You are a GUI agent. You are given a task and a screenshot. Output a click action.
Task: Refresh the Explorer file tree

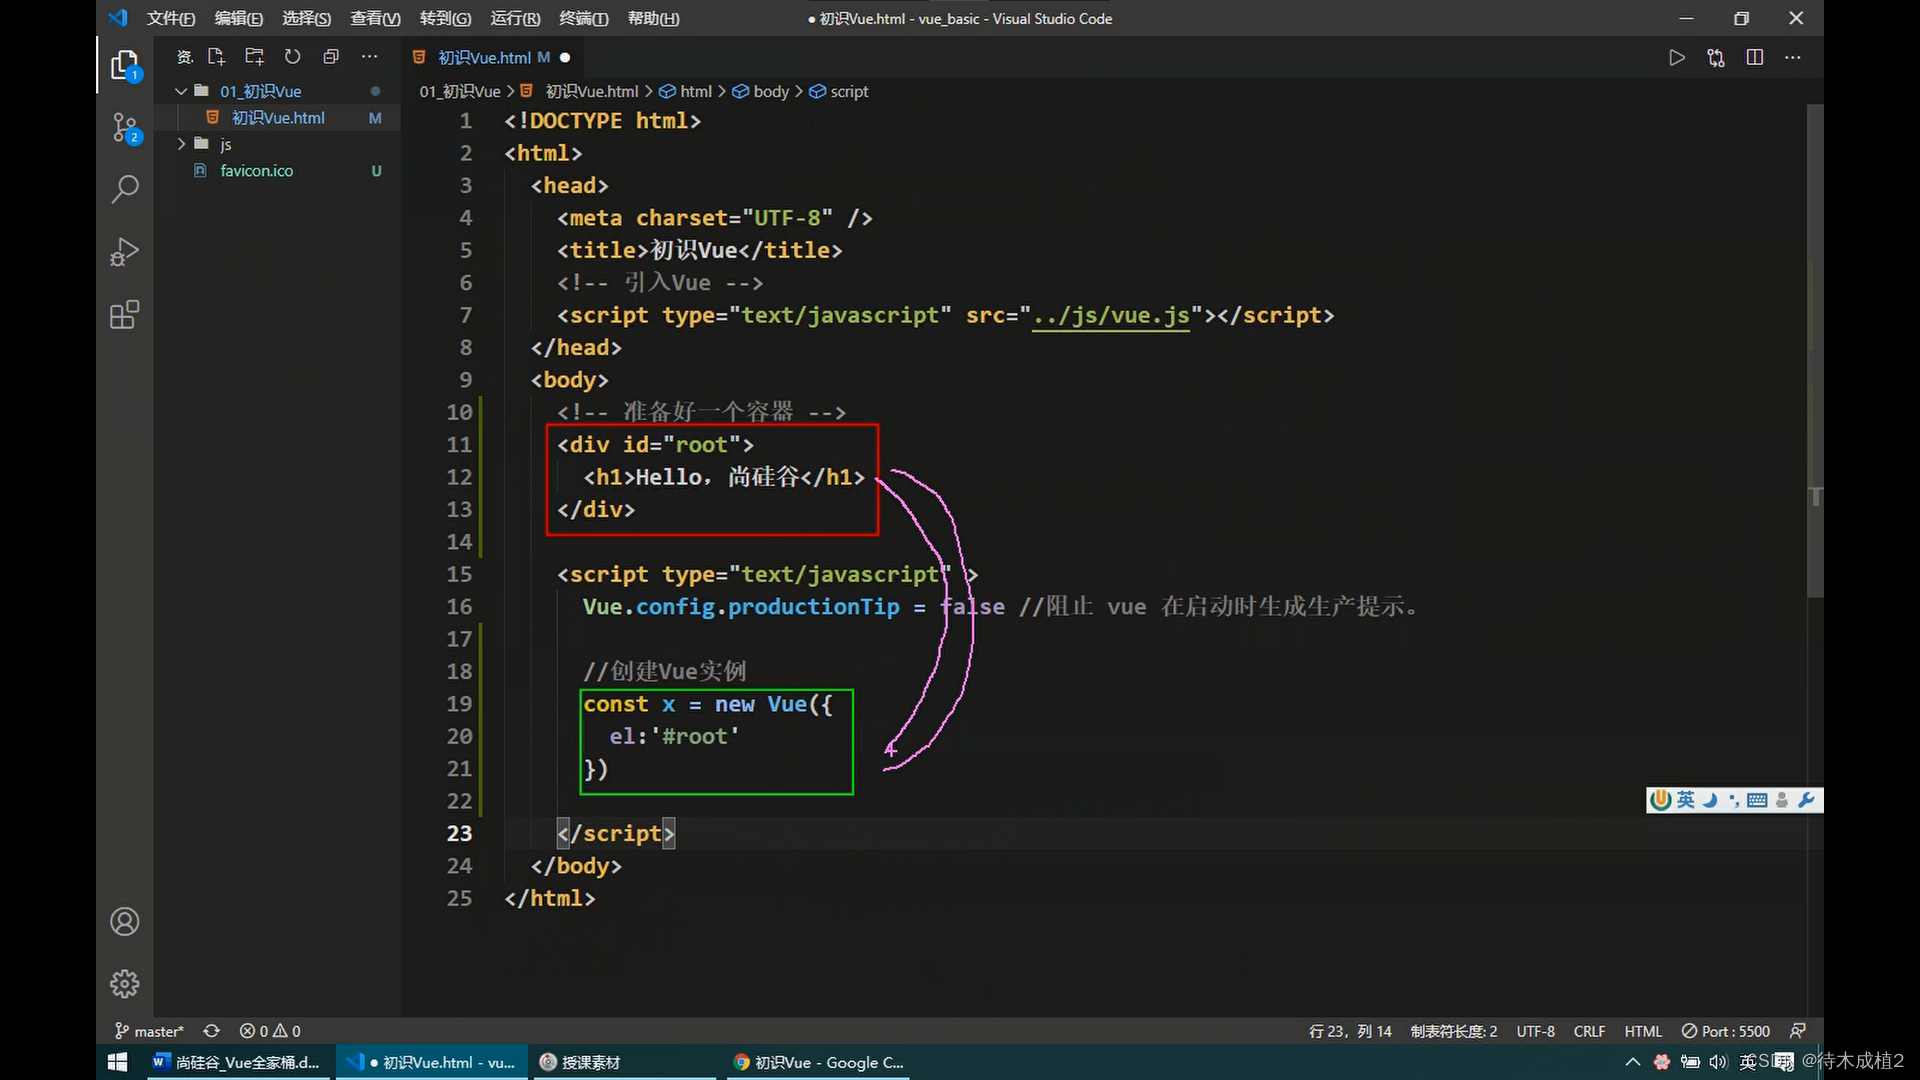(x=292, y=57)
